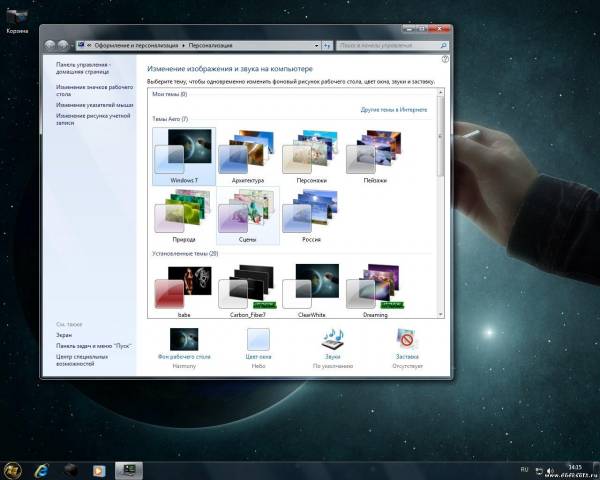Select the Персонажи theme
Image resolution: width=600 pixels, height=480 pixels.
click(x=311, y=157)
